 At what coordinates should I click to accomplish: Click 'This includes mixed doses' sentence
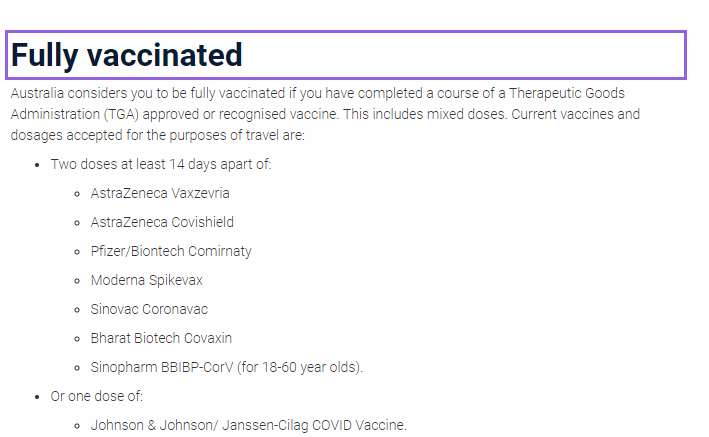(424, 114)
